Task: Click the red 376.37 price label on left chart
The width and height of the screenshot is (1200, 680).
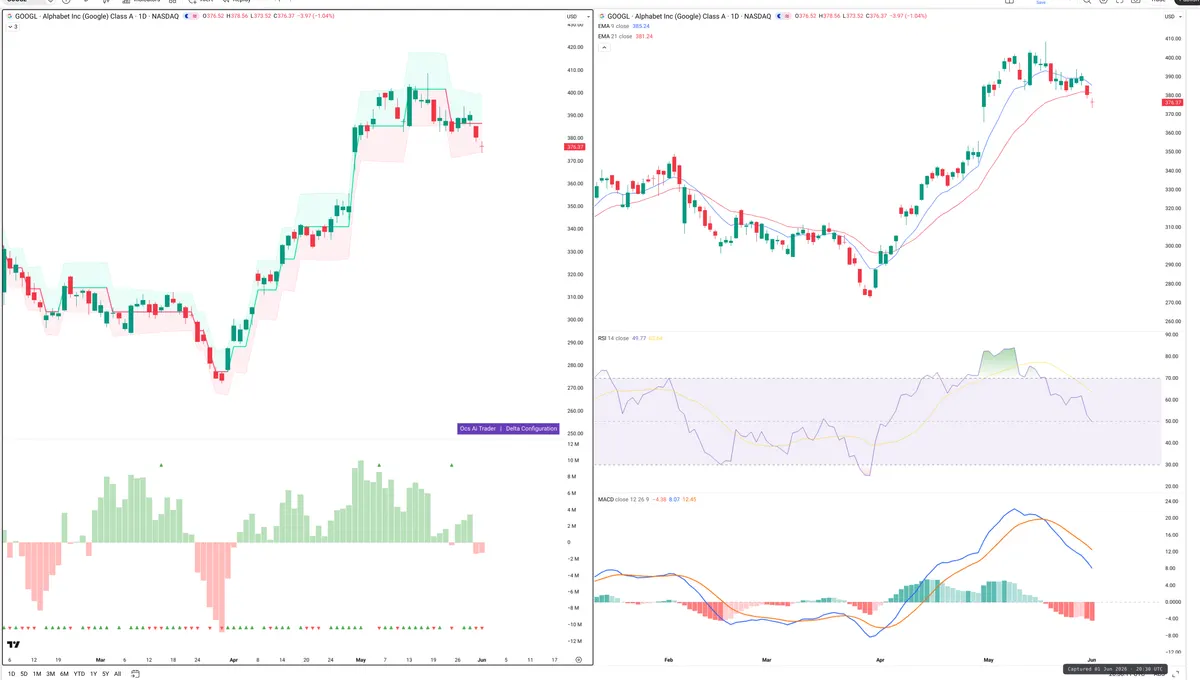Action: pos(574,147)
